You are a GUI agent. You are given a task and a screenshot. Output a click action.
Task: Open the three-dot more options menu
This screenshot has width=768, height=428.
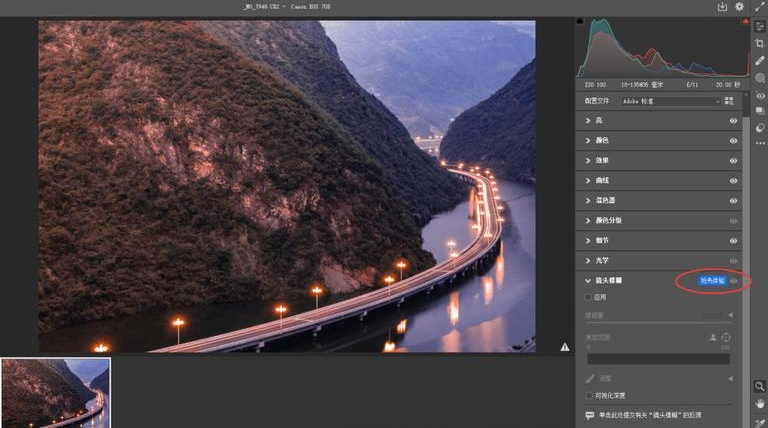pyautogui.click(x=760, y=143)
